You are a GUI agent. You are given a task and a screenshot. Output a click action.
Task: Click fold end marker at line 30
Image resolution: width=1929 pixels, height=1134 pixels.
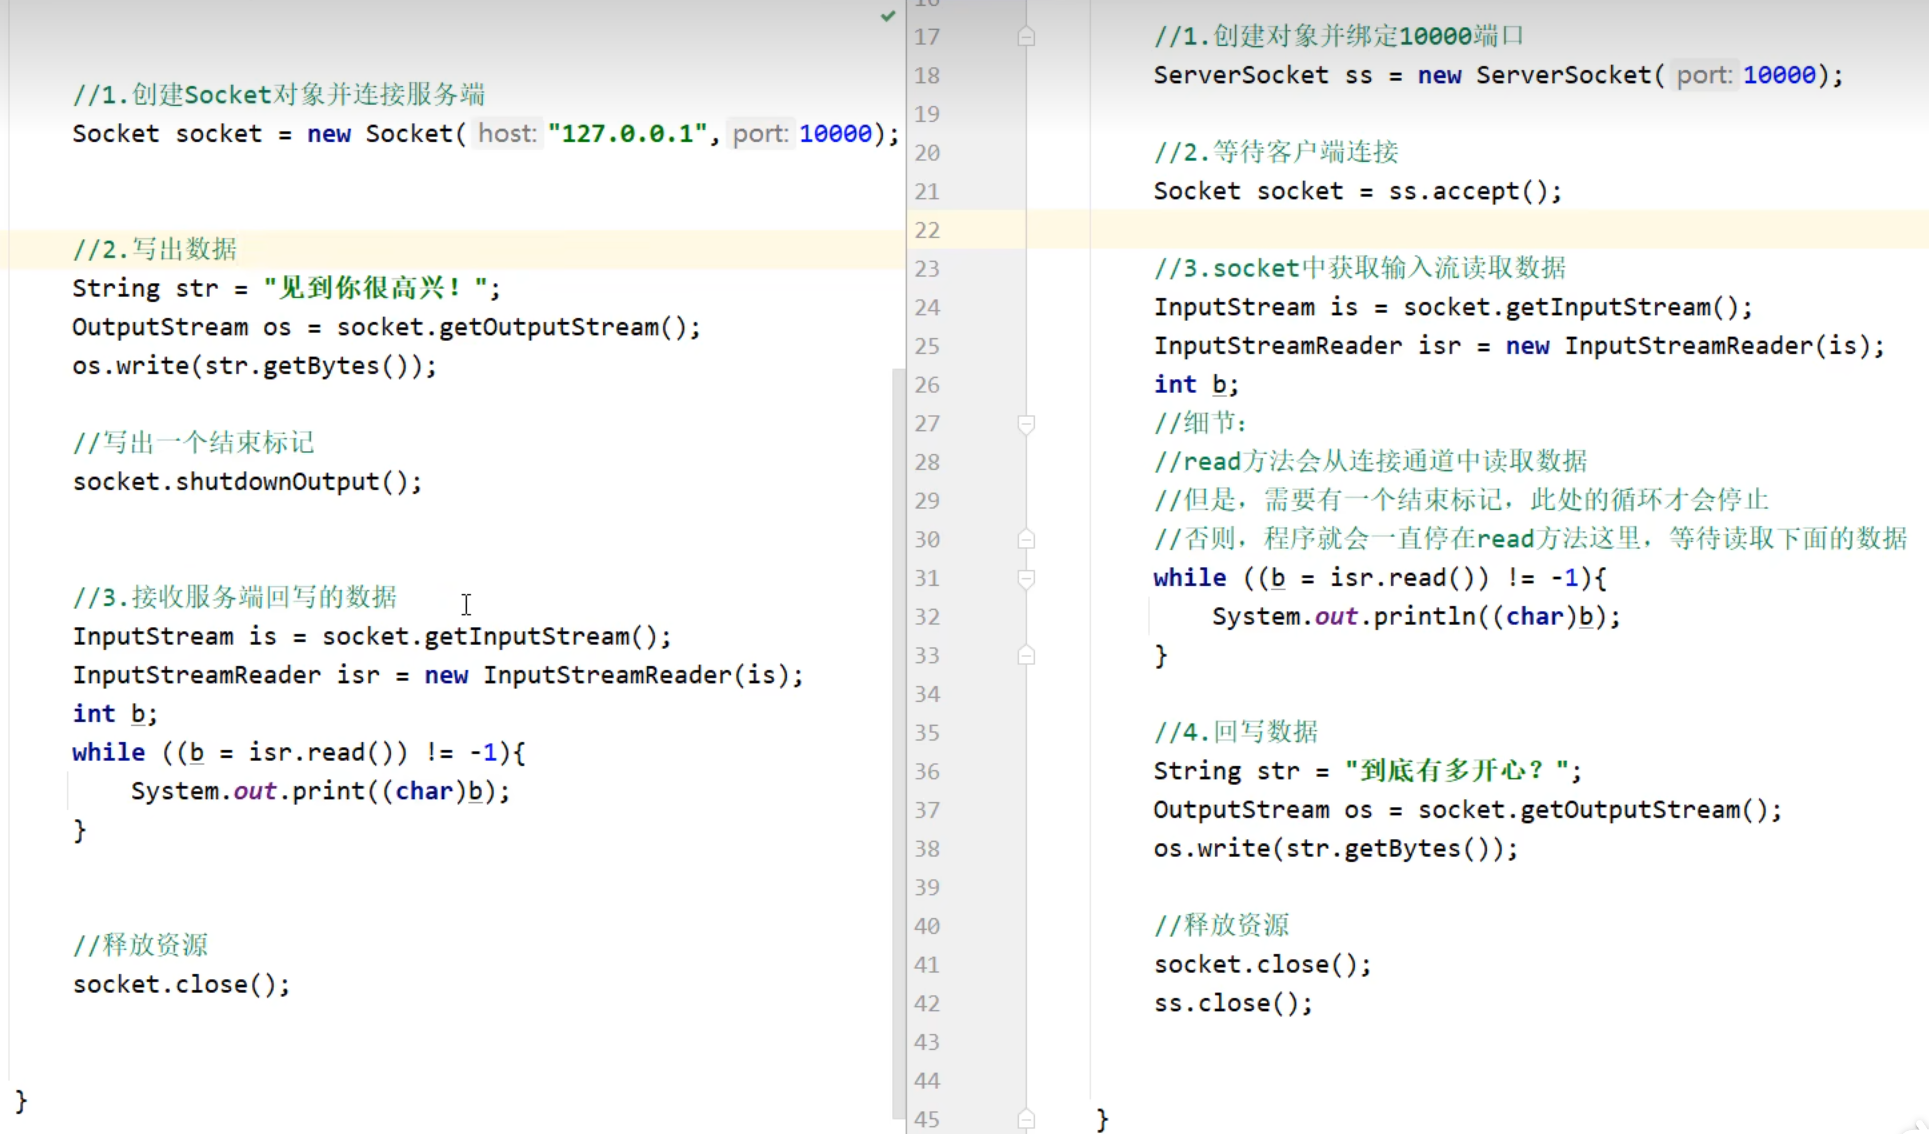coord(1026,540)
